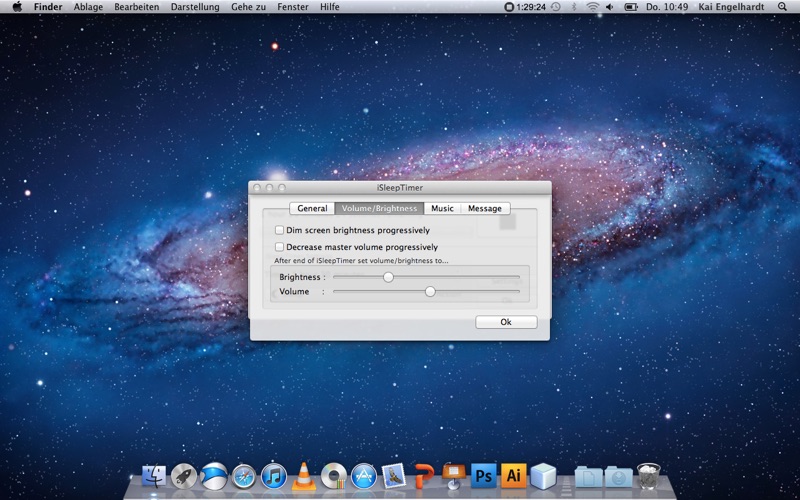Launch Launchpad rocket icon in Dock
The image size is (800, 500).
tap(184, 476)
